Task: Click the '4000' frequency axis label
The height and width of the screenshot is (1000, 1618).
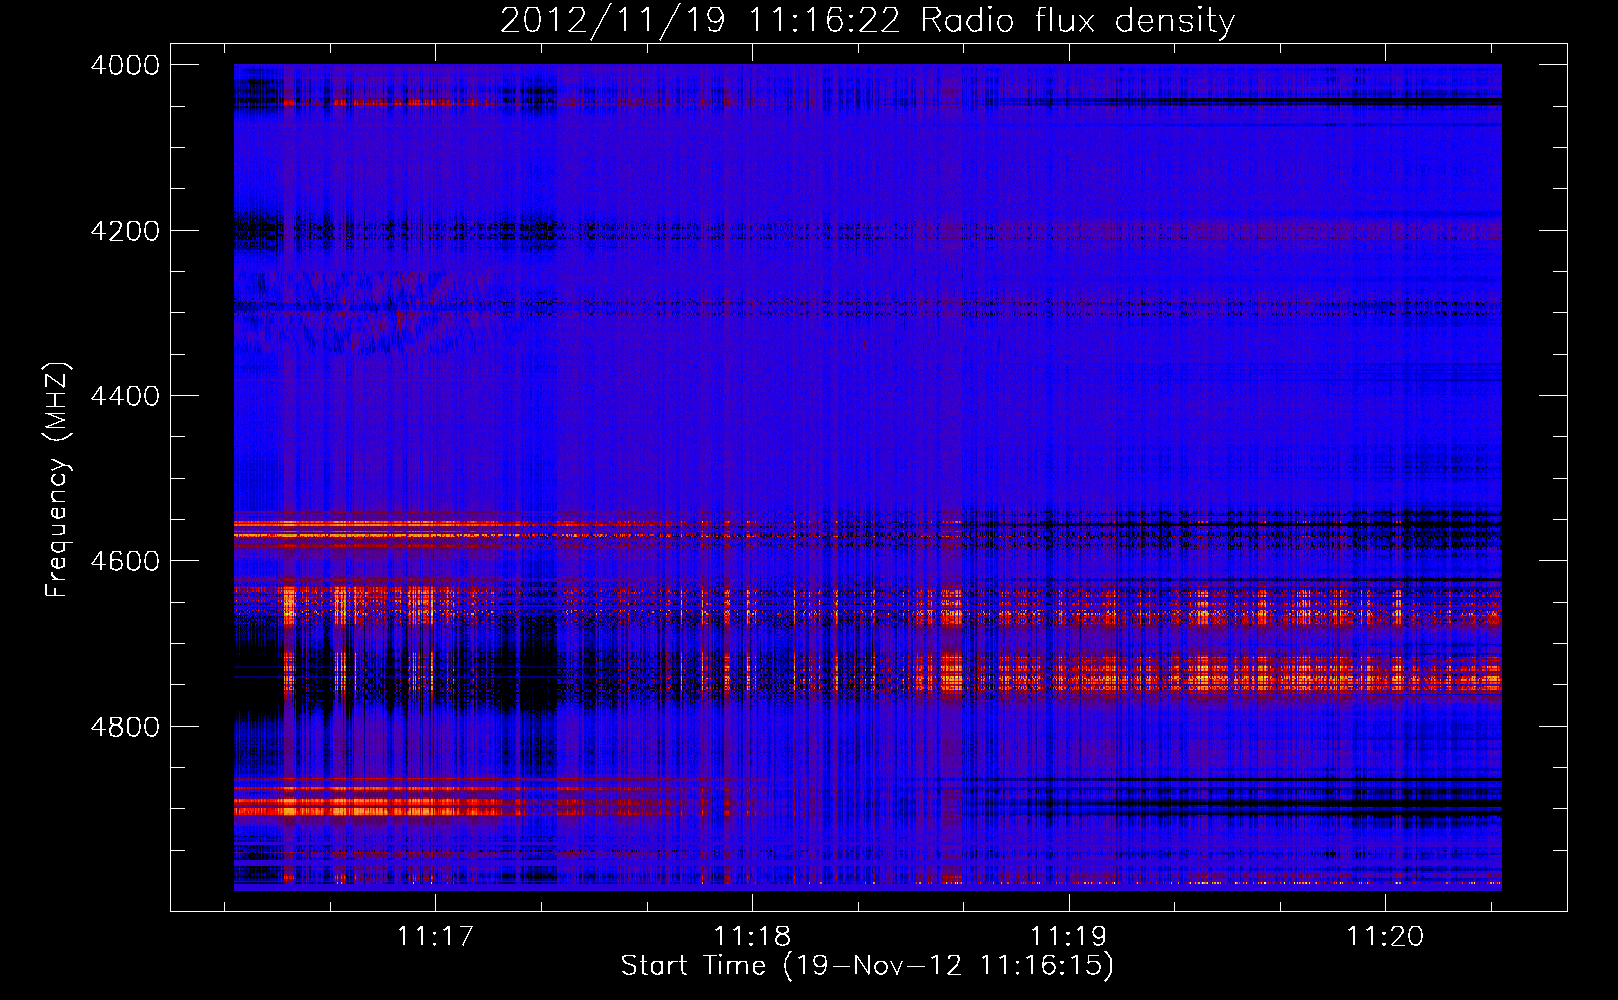Action: [125, 65]
